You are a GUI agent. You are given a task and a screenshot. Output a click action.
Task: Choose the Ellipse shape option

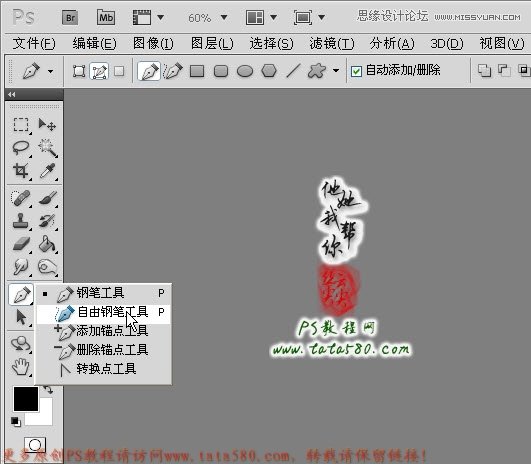click(x=245, y=71)
